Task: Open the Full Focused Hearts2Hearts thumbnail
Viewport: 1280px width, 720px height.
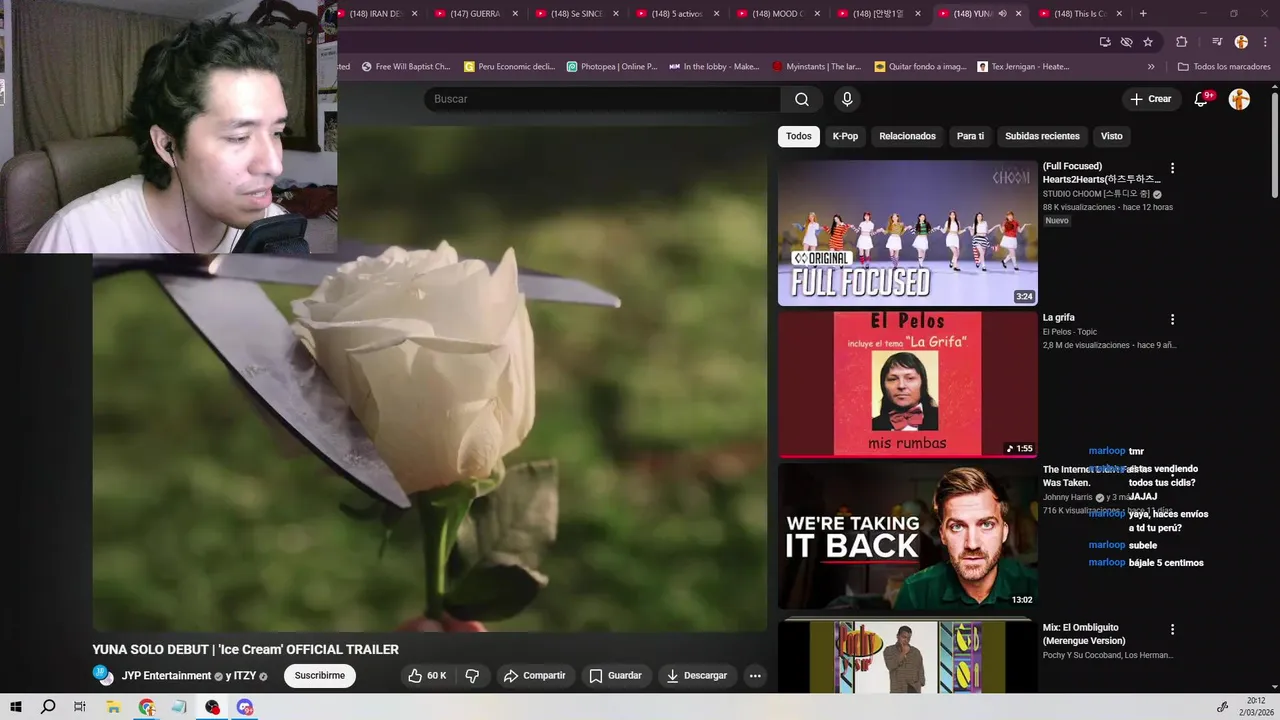Action: pos(908,233)
